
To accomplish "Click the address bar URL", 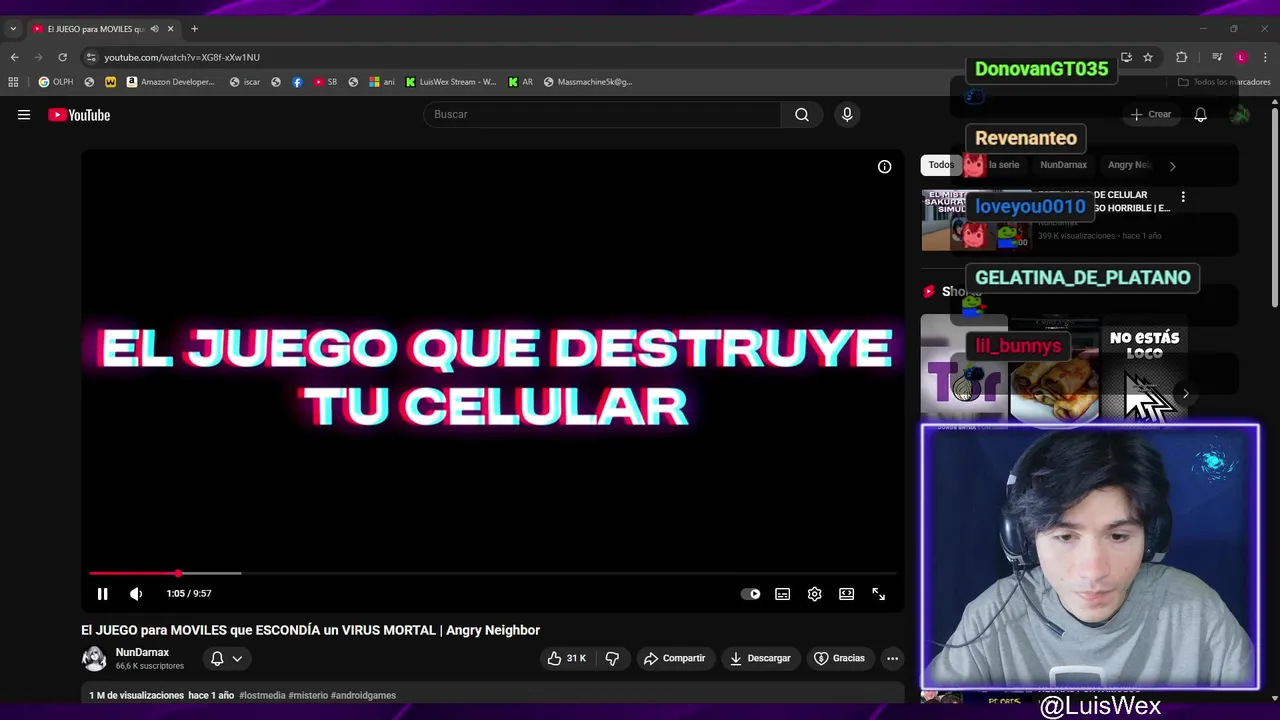I will point(182,58).
